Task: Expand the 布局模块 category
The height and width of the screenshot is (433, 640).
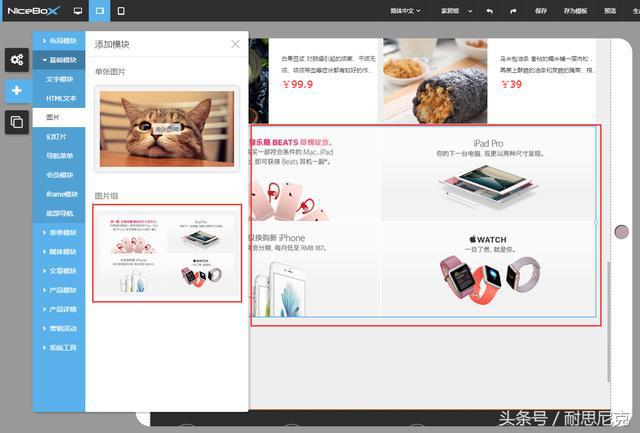Action: pos(59,41)
